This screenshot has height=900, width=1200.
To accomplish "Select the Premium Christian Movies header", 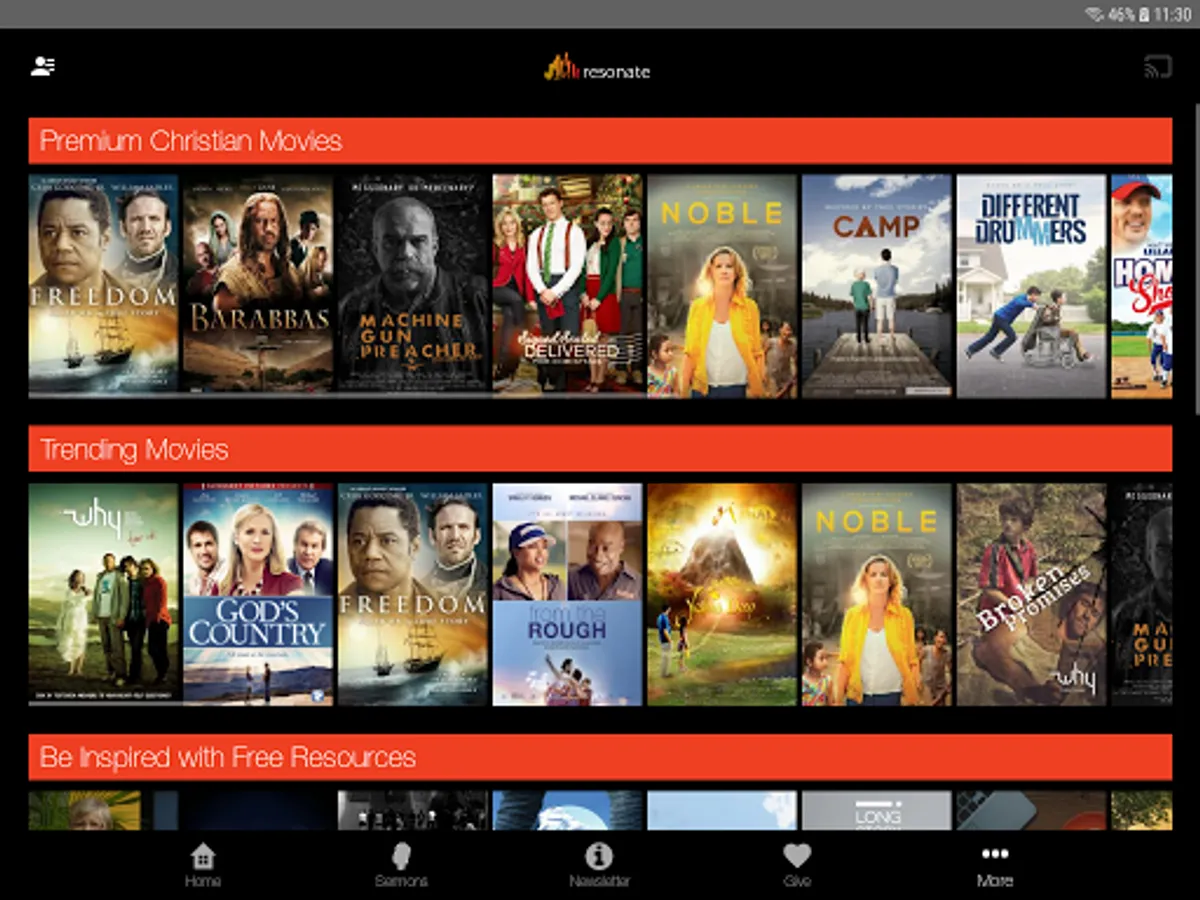I will (600, 141).
